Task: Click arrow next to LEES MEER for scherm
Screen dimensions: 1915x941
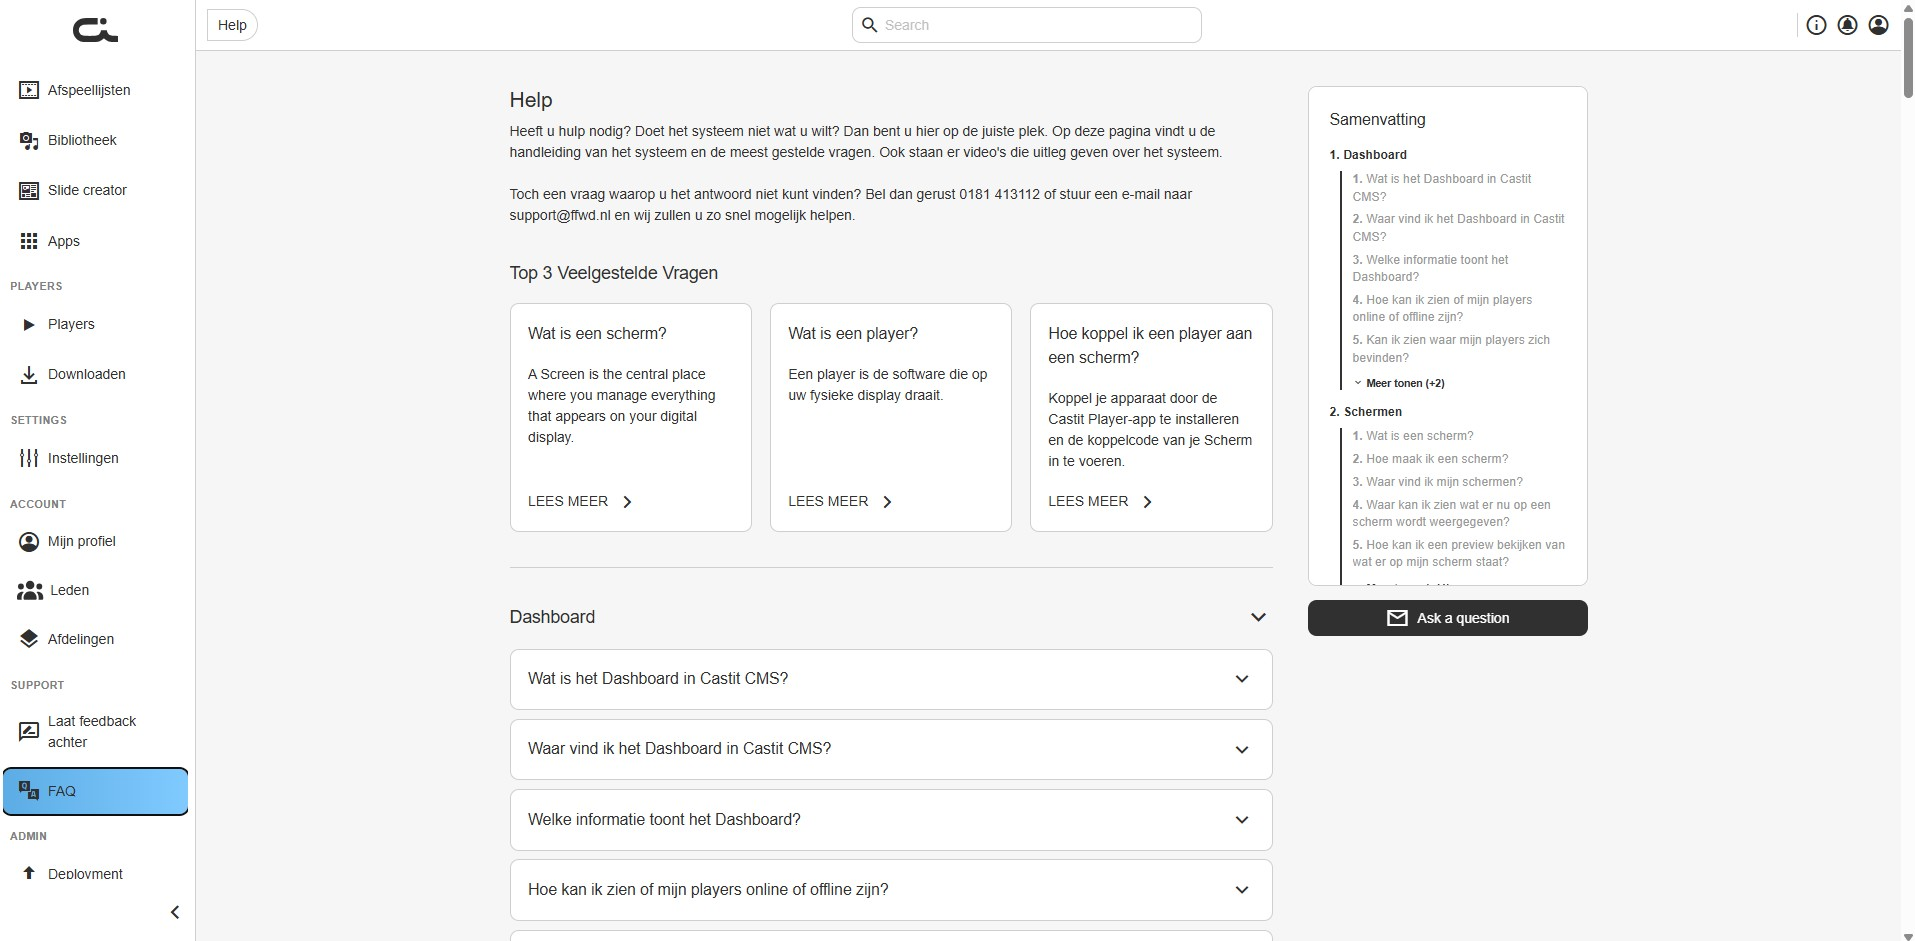Action: pyautogui.click(x=627, y=502)
